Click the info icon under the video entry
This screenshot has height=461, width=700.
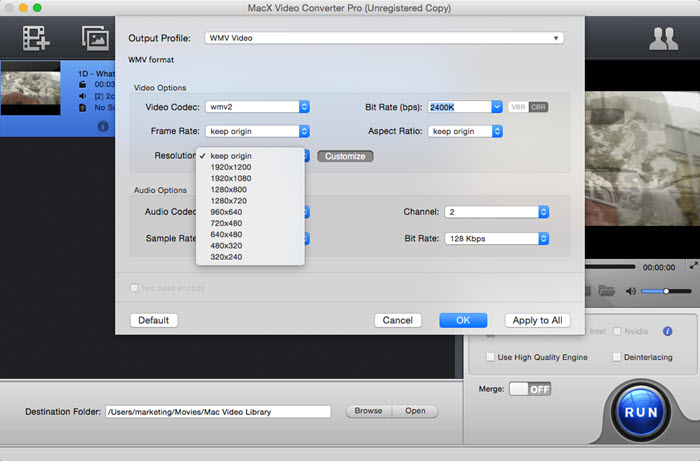point(103,126)
